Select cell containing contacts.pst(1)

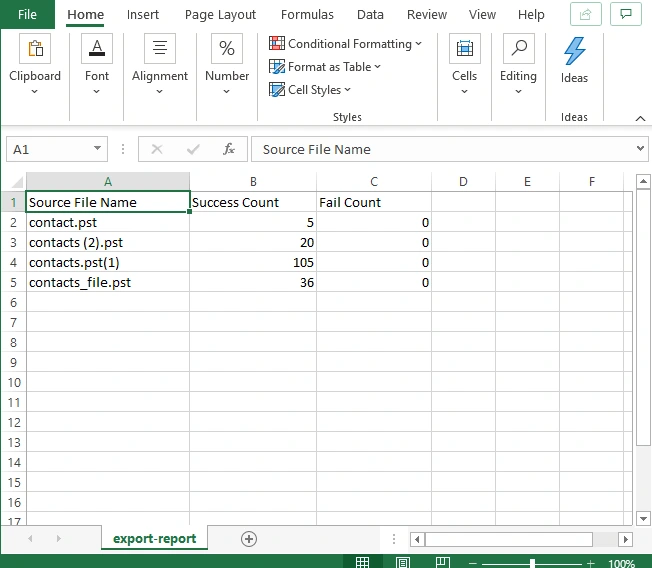click(108, 262)
